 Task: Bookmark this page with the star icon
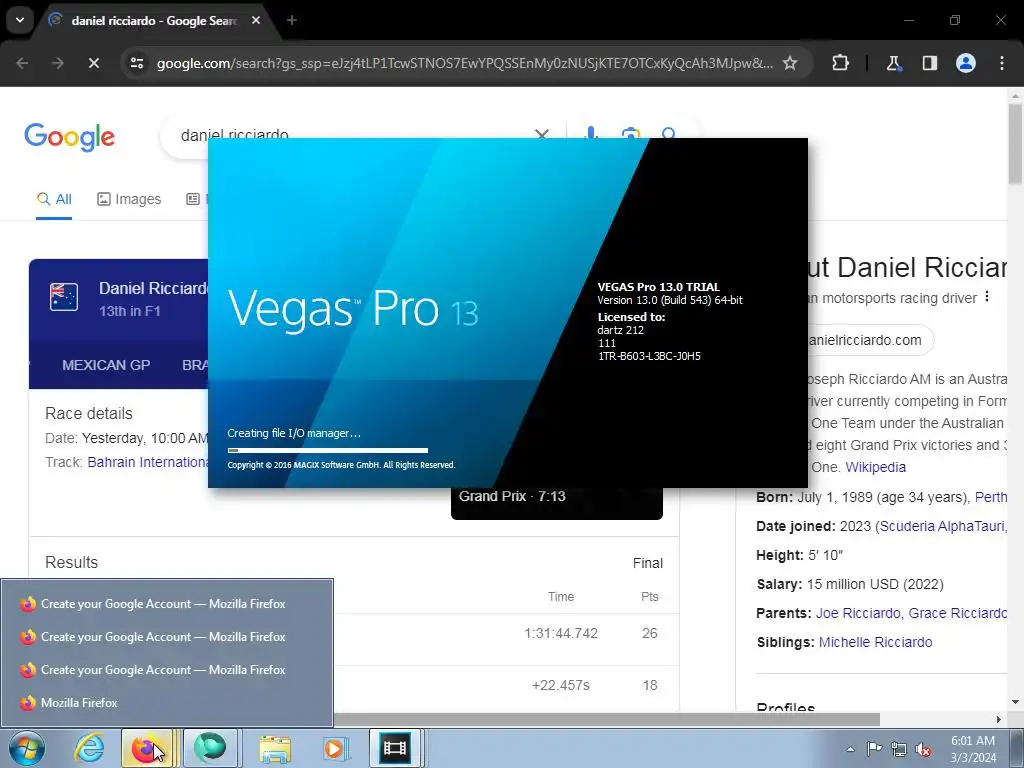(x=790, y=63)
